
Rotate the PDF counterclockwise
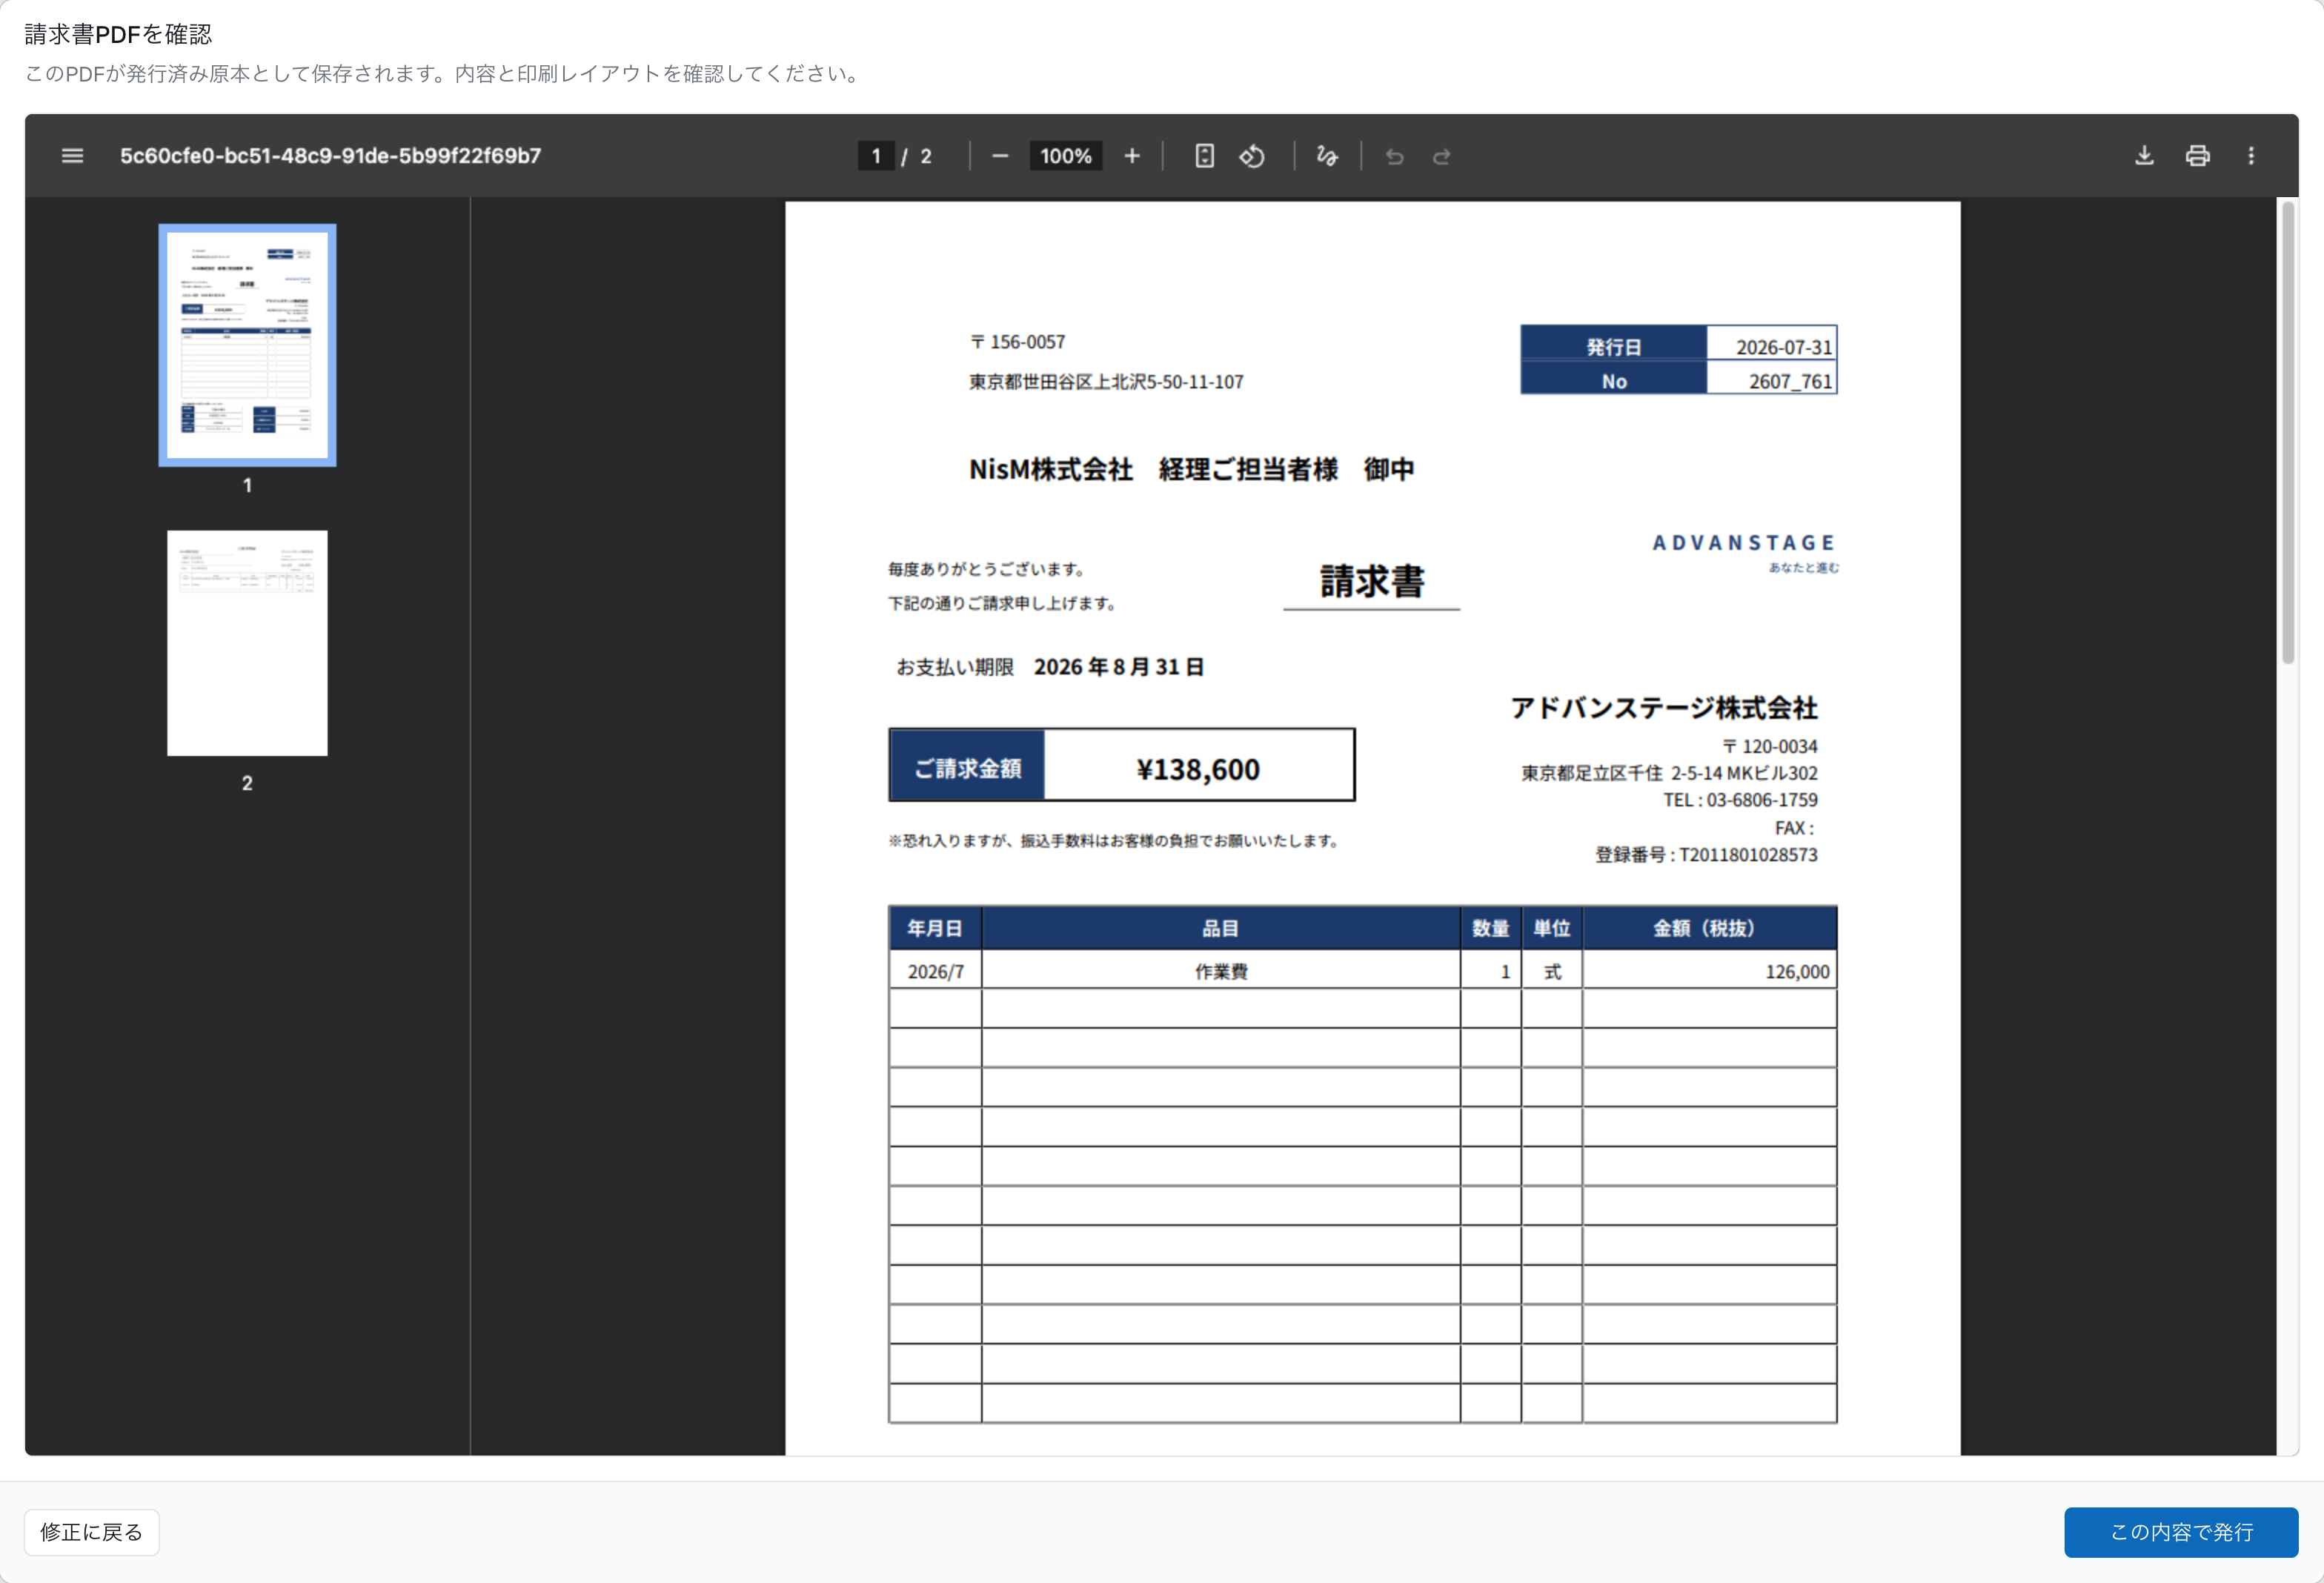click(x=1252, y=156)
